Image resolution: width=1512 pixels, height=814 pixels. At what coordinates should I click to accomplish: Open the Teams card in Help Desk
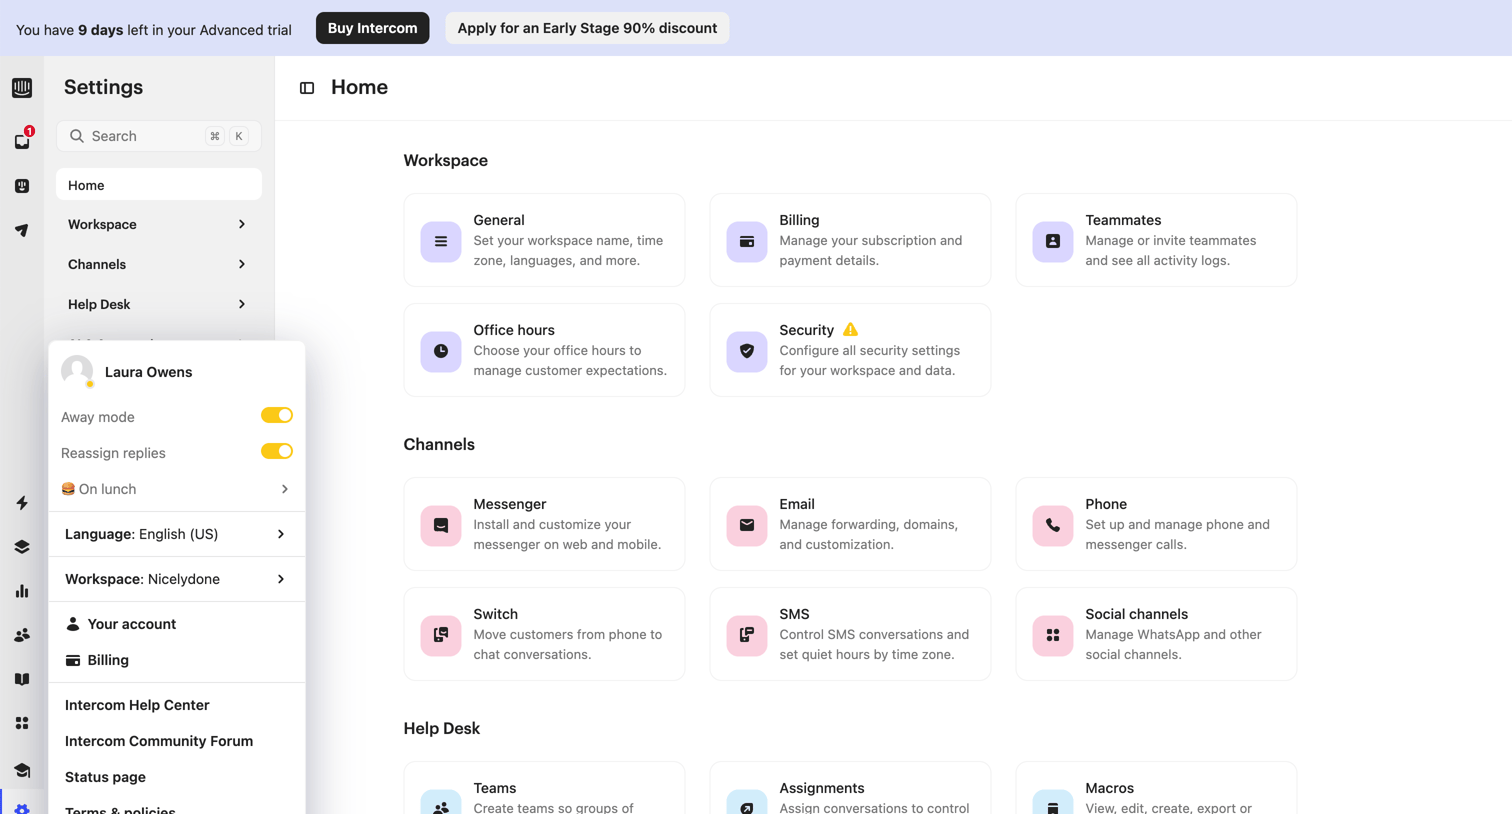544,788
